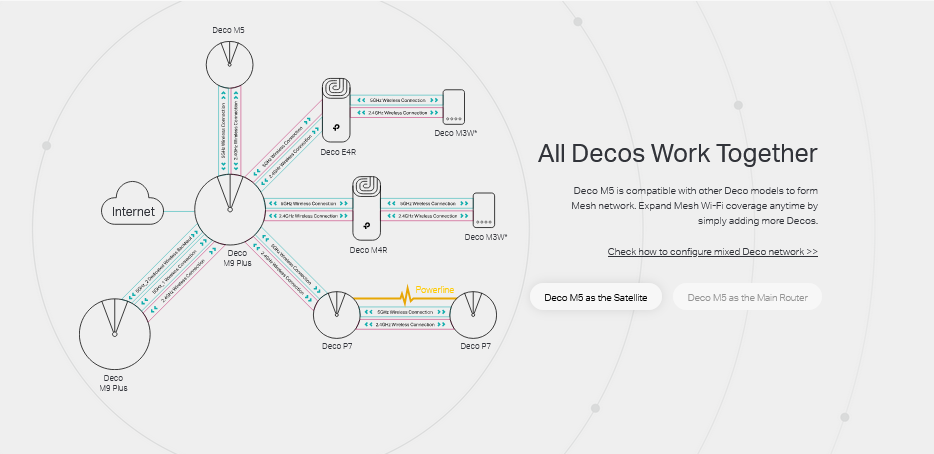Click the yellow Powerline label
Image resolution: width=934 pixels, height=454 pixels.
point(435,290)
